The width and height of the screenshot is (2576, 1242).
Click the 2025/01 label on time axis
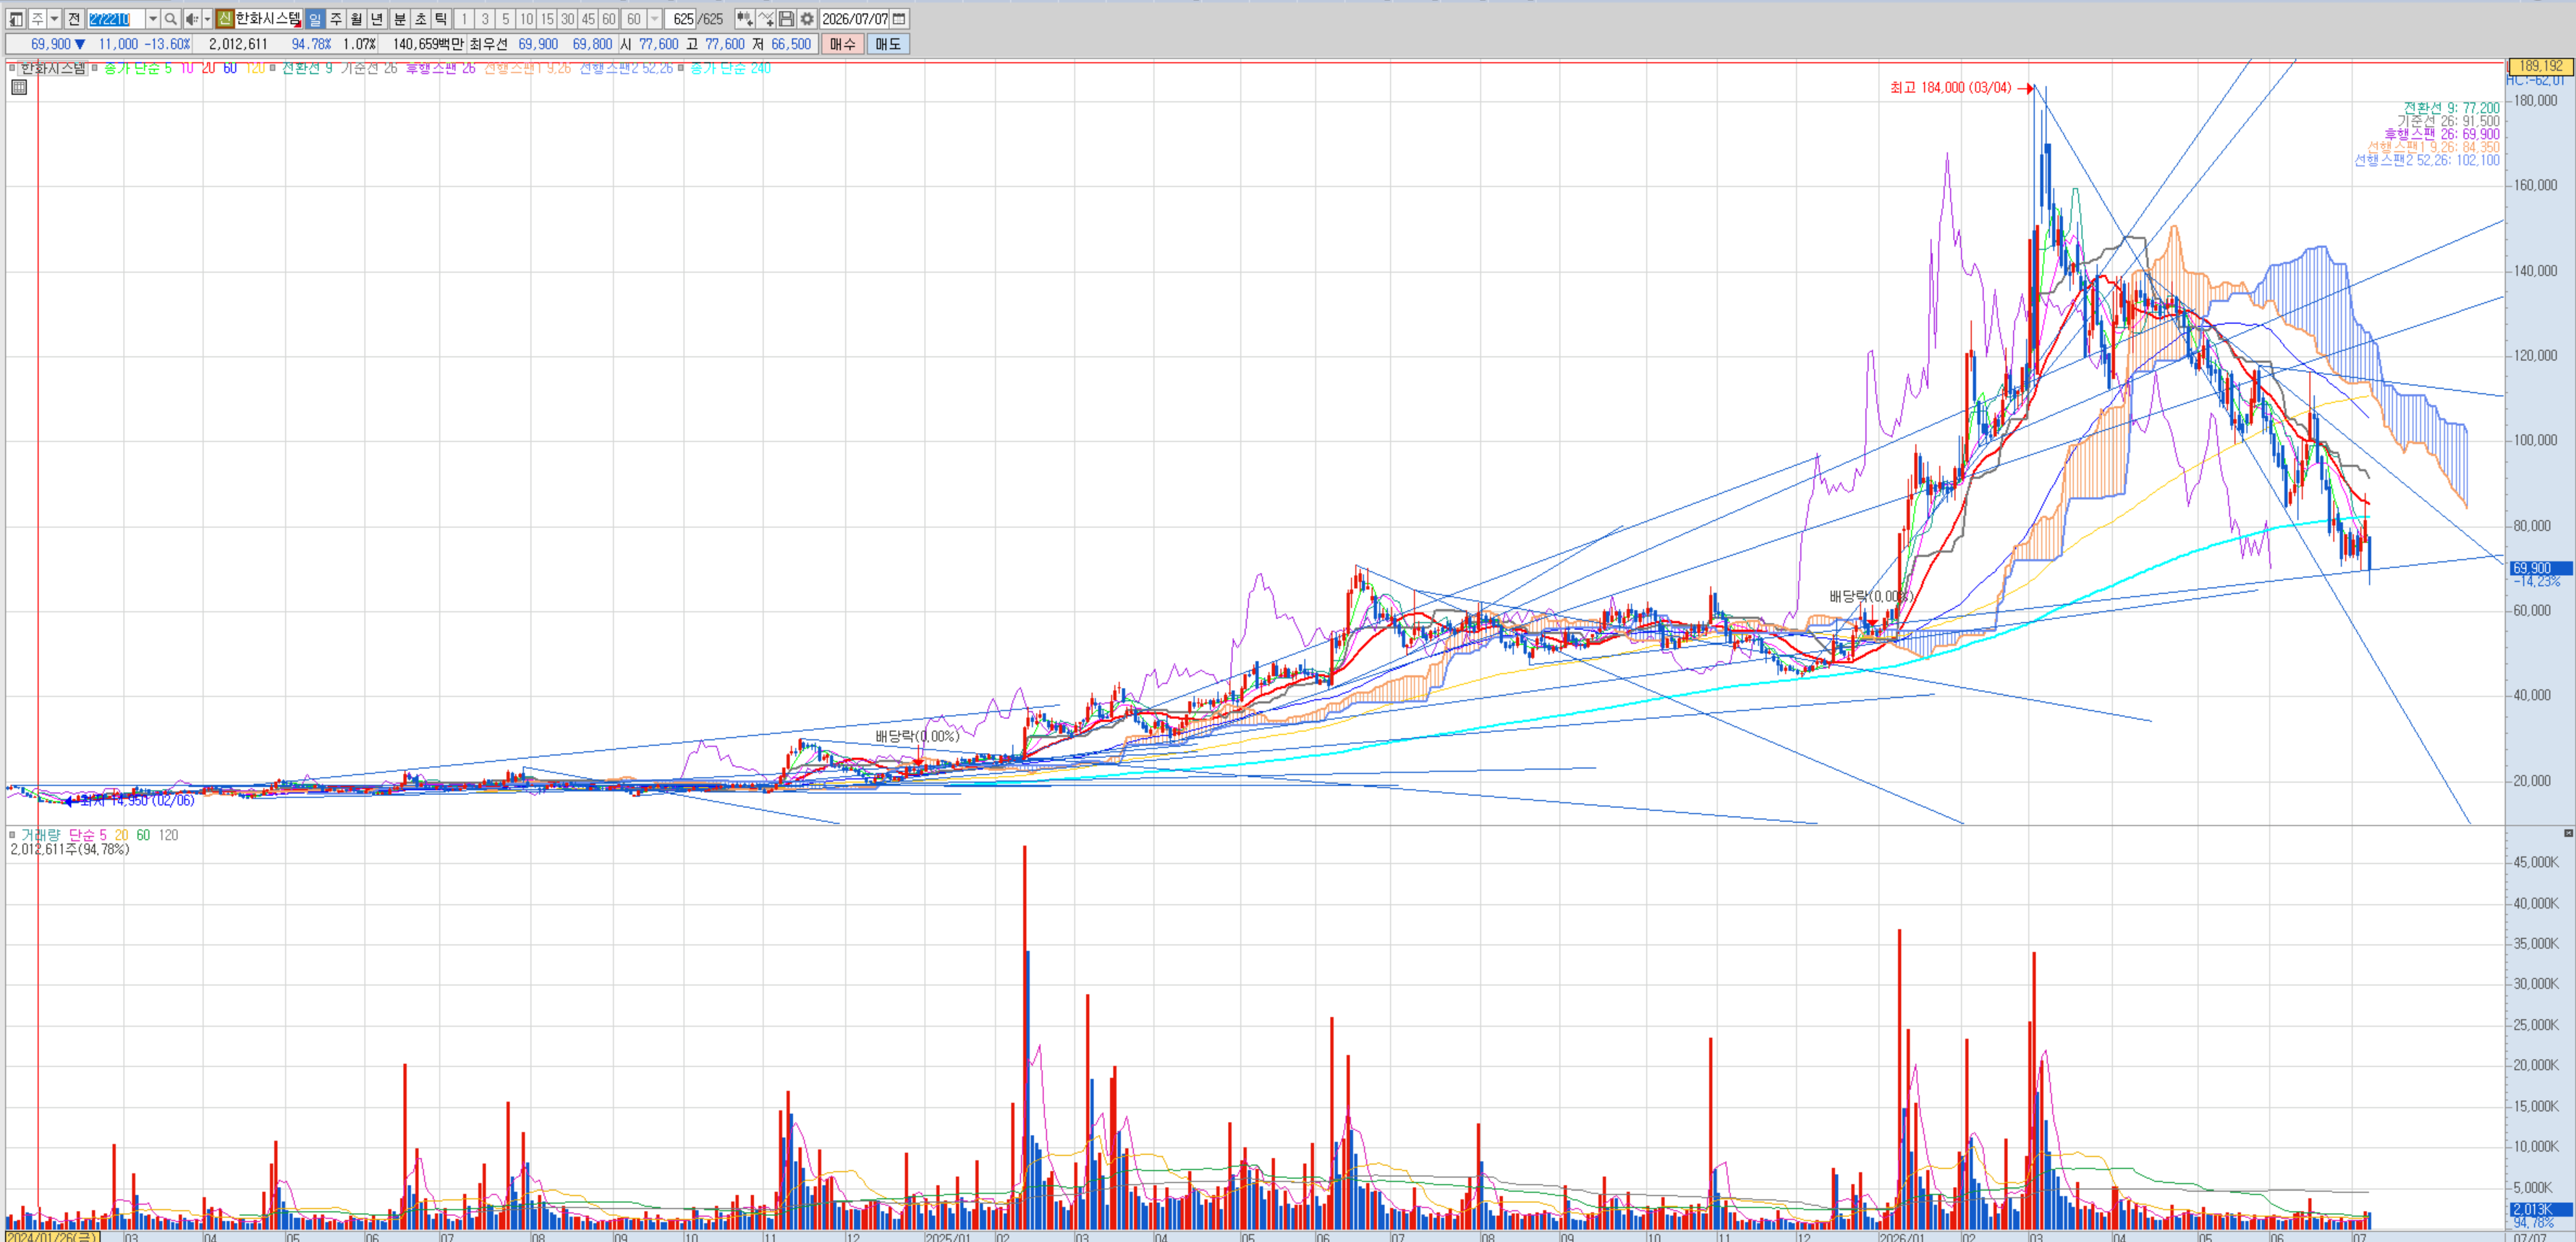(947, 1237)
